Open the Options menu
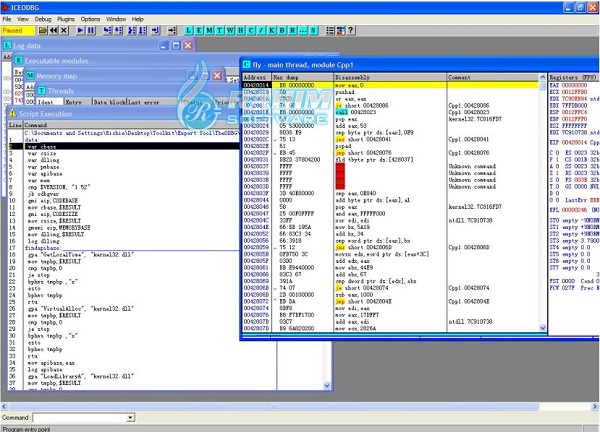600x432 pixels. click(x=90, y=18)
